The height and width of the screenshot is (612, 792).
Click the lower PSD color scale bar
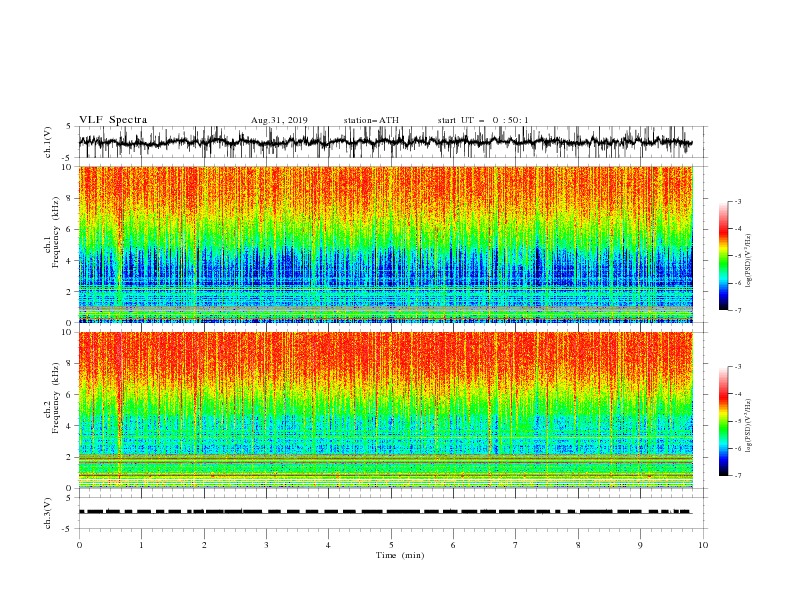coord(723,421)
